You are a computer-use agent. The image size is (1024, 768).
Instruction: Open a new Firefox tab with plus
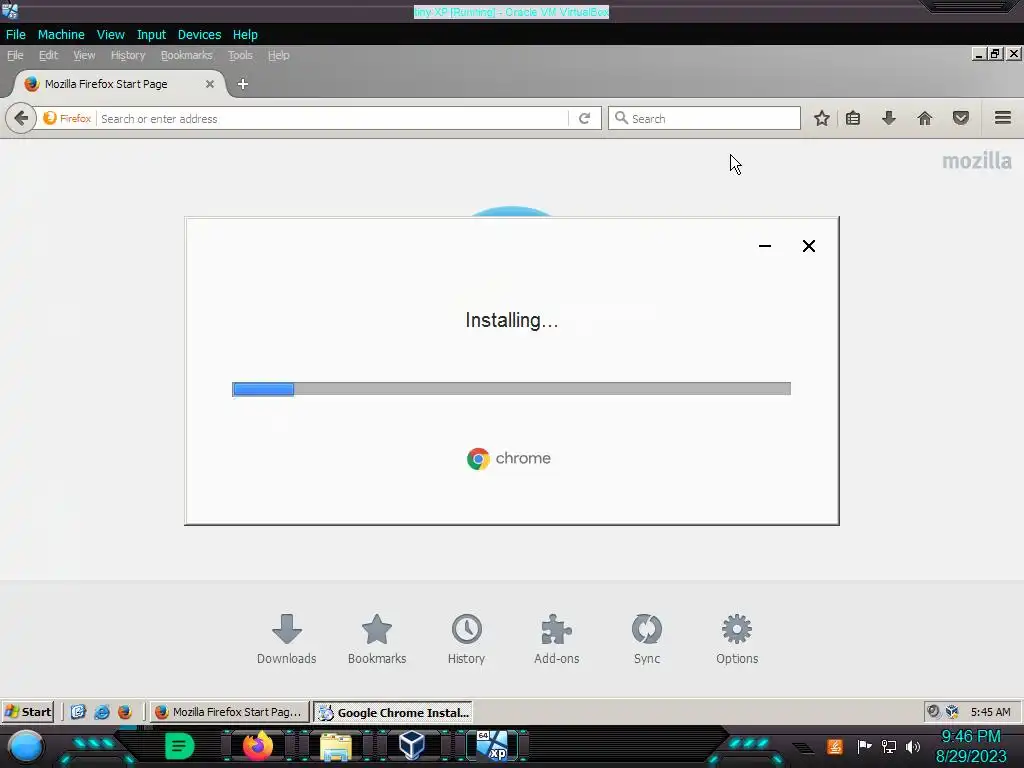[x=242, y=84]
